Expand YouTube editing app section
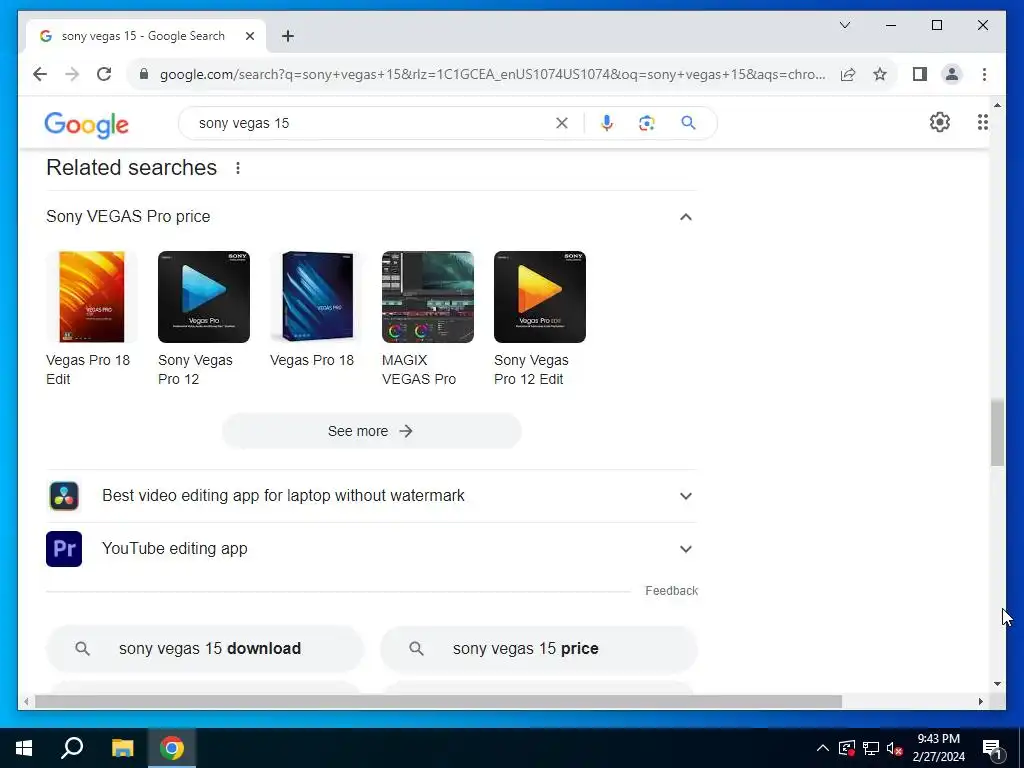This screenshot has width=1024, height=768. click(x=686, y=549)
